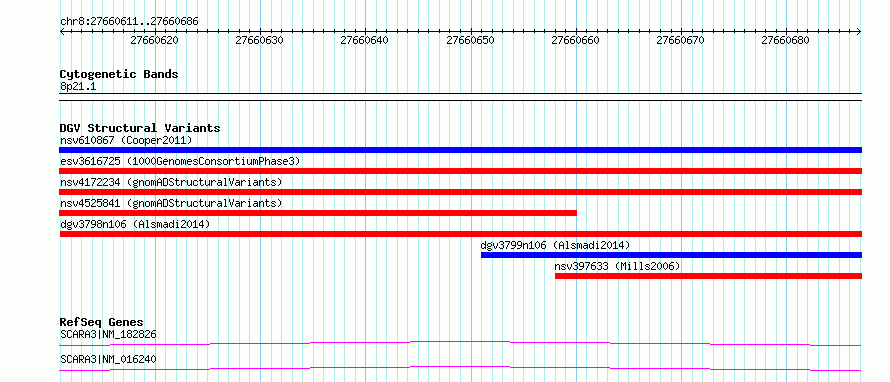The image size is (890, 382).
Task: Select the nsv397633 red variant bar
Action: click(708, 276)
